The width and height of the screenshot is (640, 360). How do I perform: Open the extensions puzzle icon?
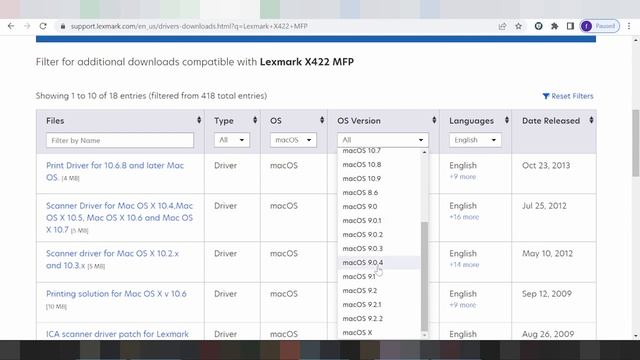click(554, 26)
